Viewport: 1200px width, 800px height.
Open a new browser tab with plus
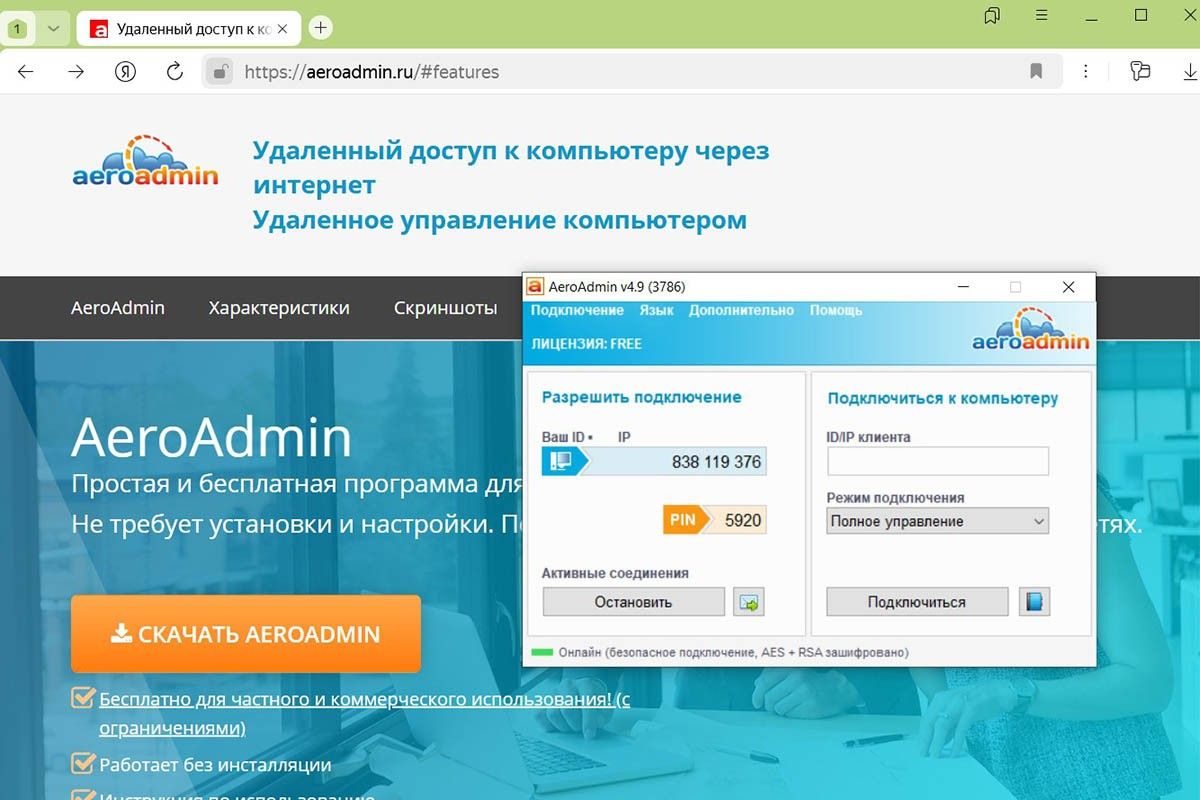(x=320, y=27)
